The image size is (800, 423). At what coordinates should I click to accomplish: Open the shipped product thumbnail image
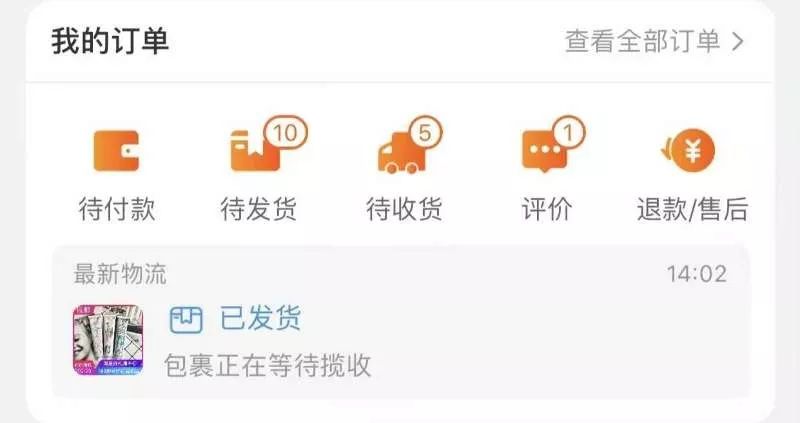click(108, 340)
